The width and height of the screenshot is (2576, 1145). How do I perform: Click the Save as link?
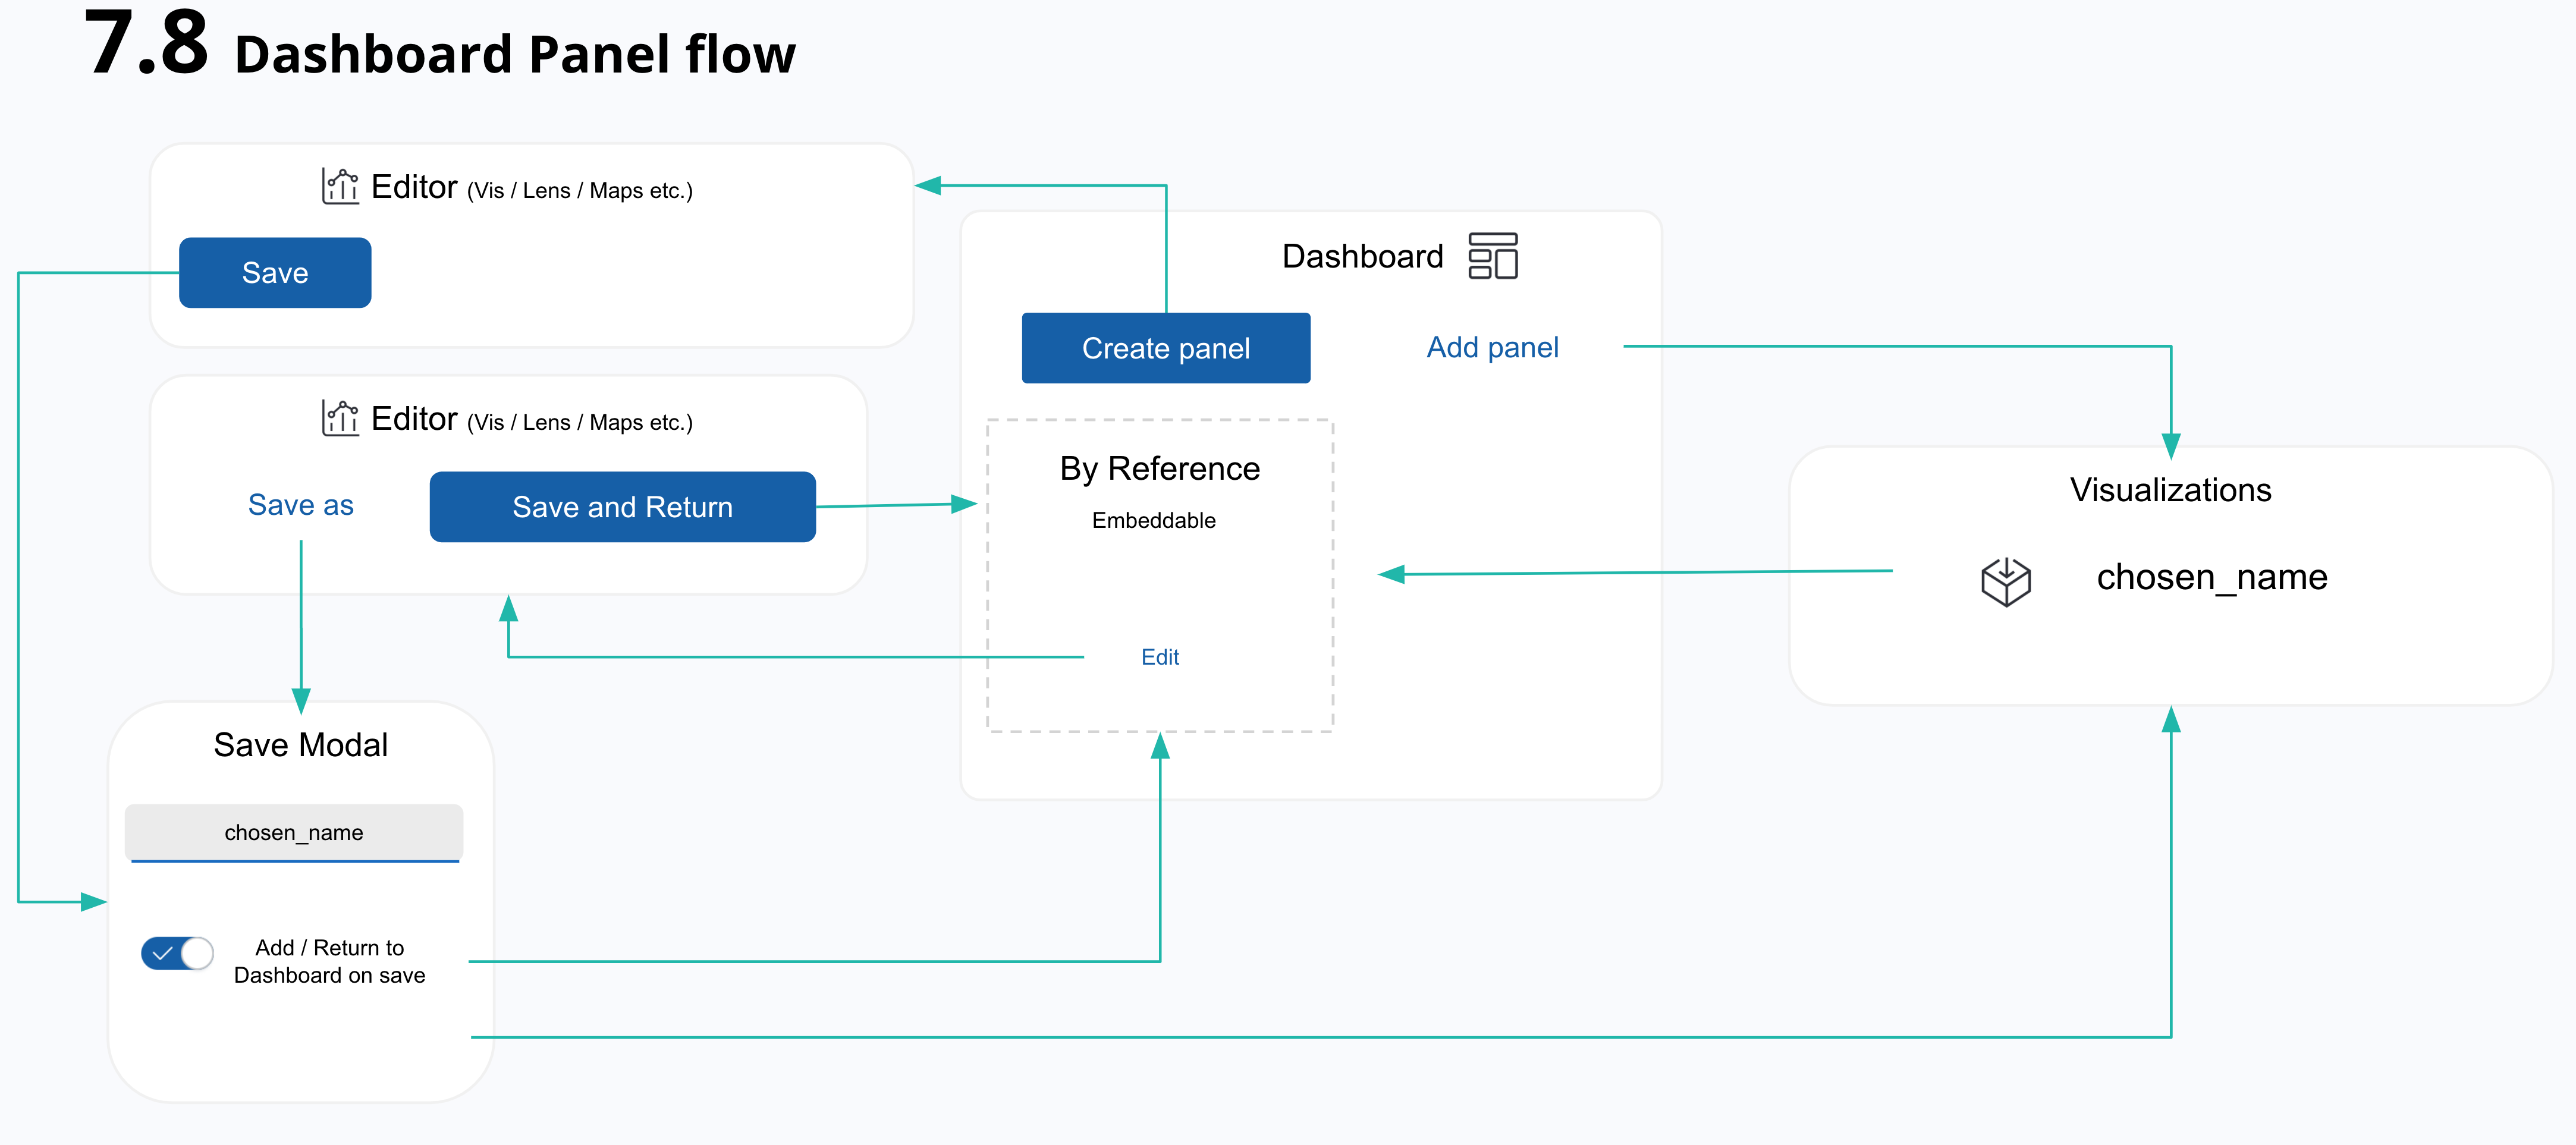pyautogui.click(x=300, y=505)
